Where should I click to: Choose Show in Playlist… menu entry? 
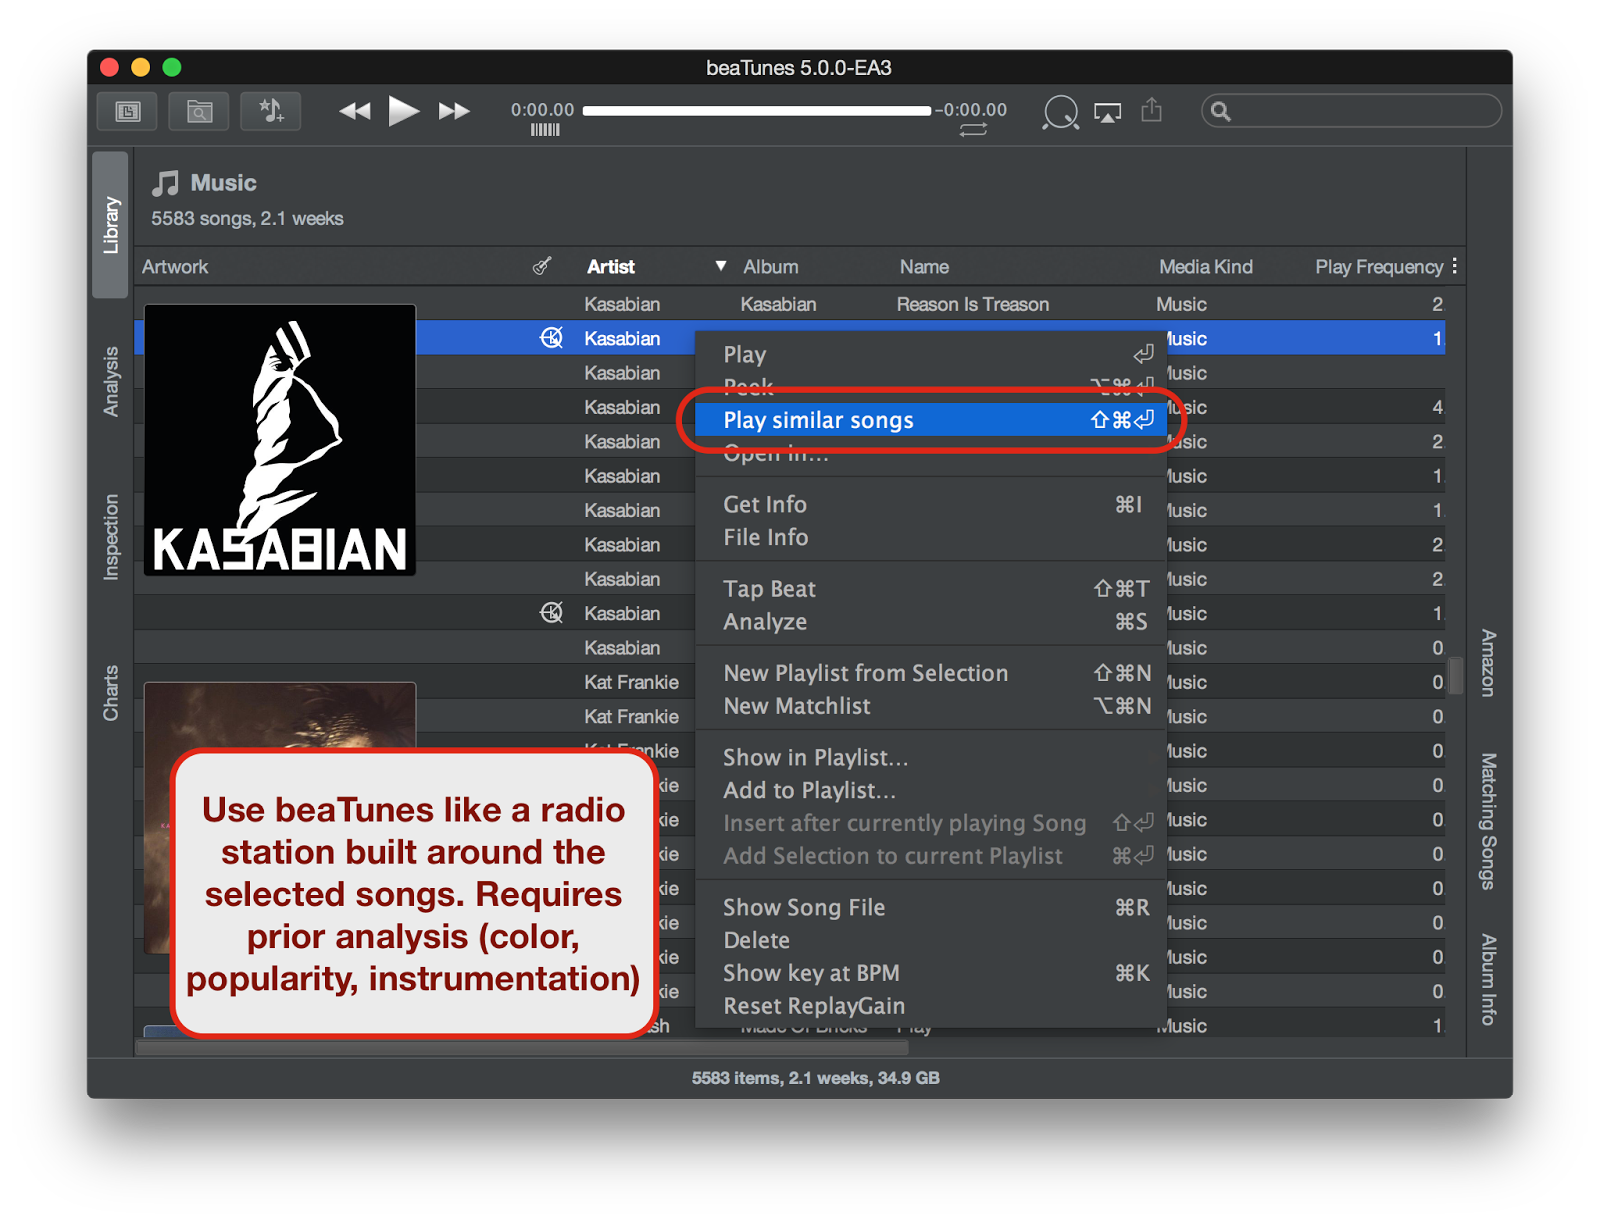coord(930,758)
